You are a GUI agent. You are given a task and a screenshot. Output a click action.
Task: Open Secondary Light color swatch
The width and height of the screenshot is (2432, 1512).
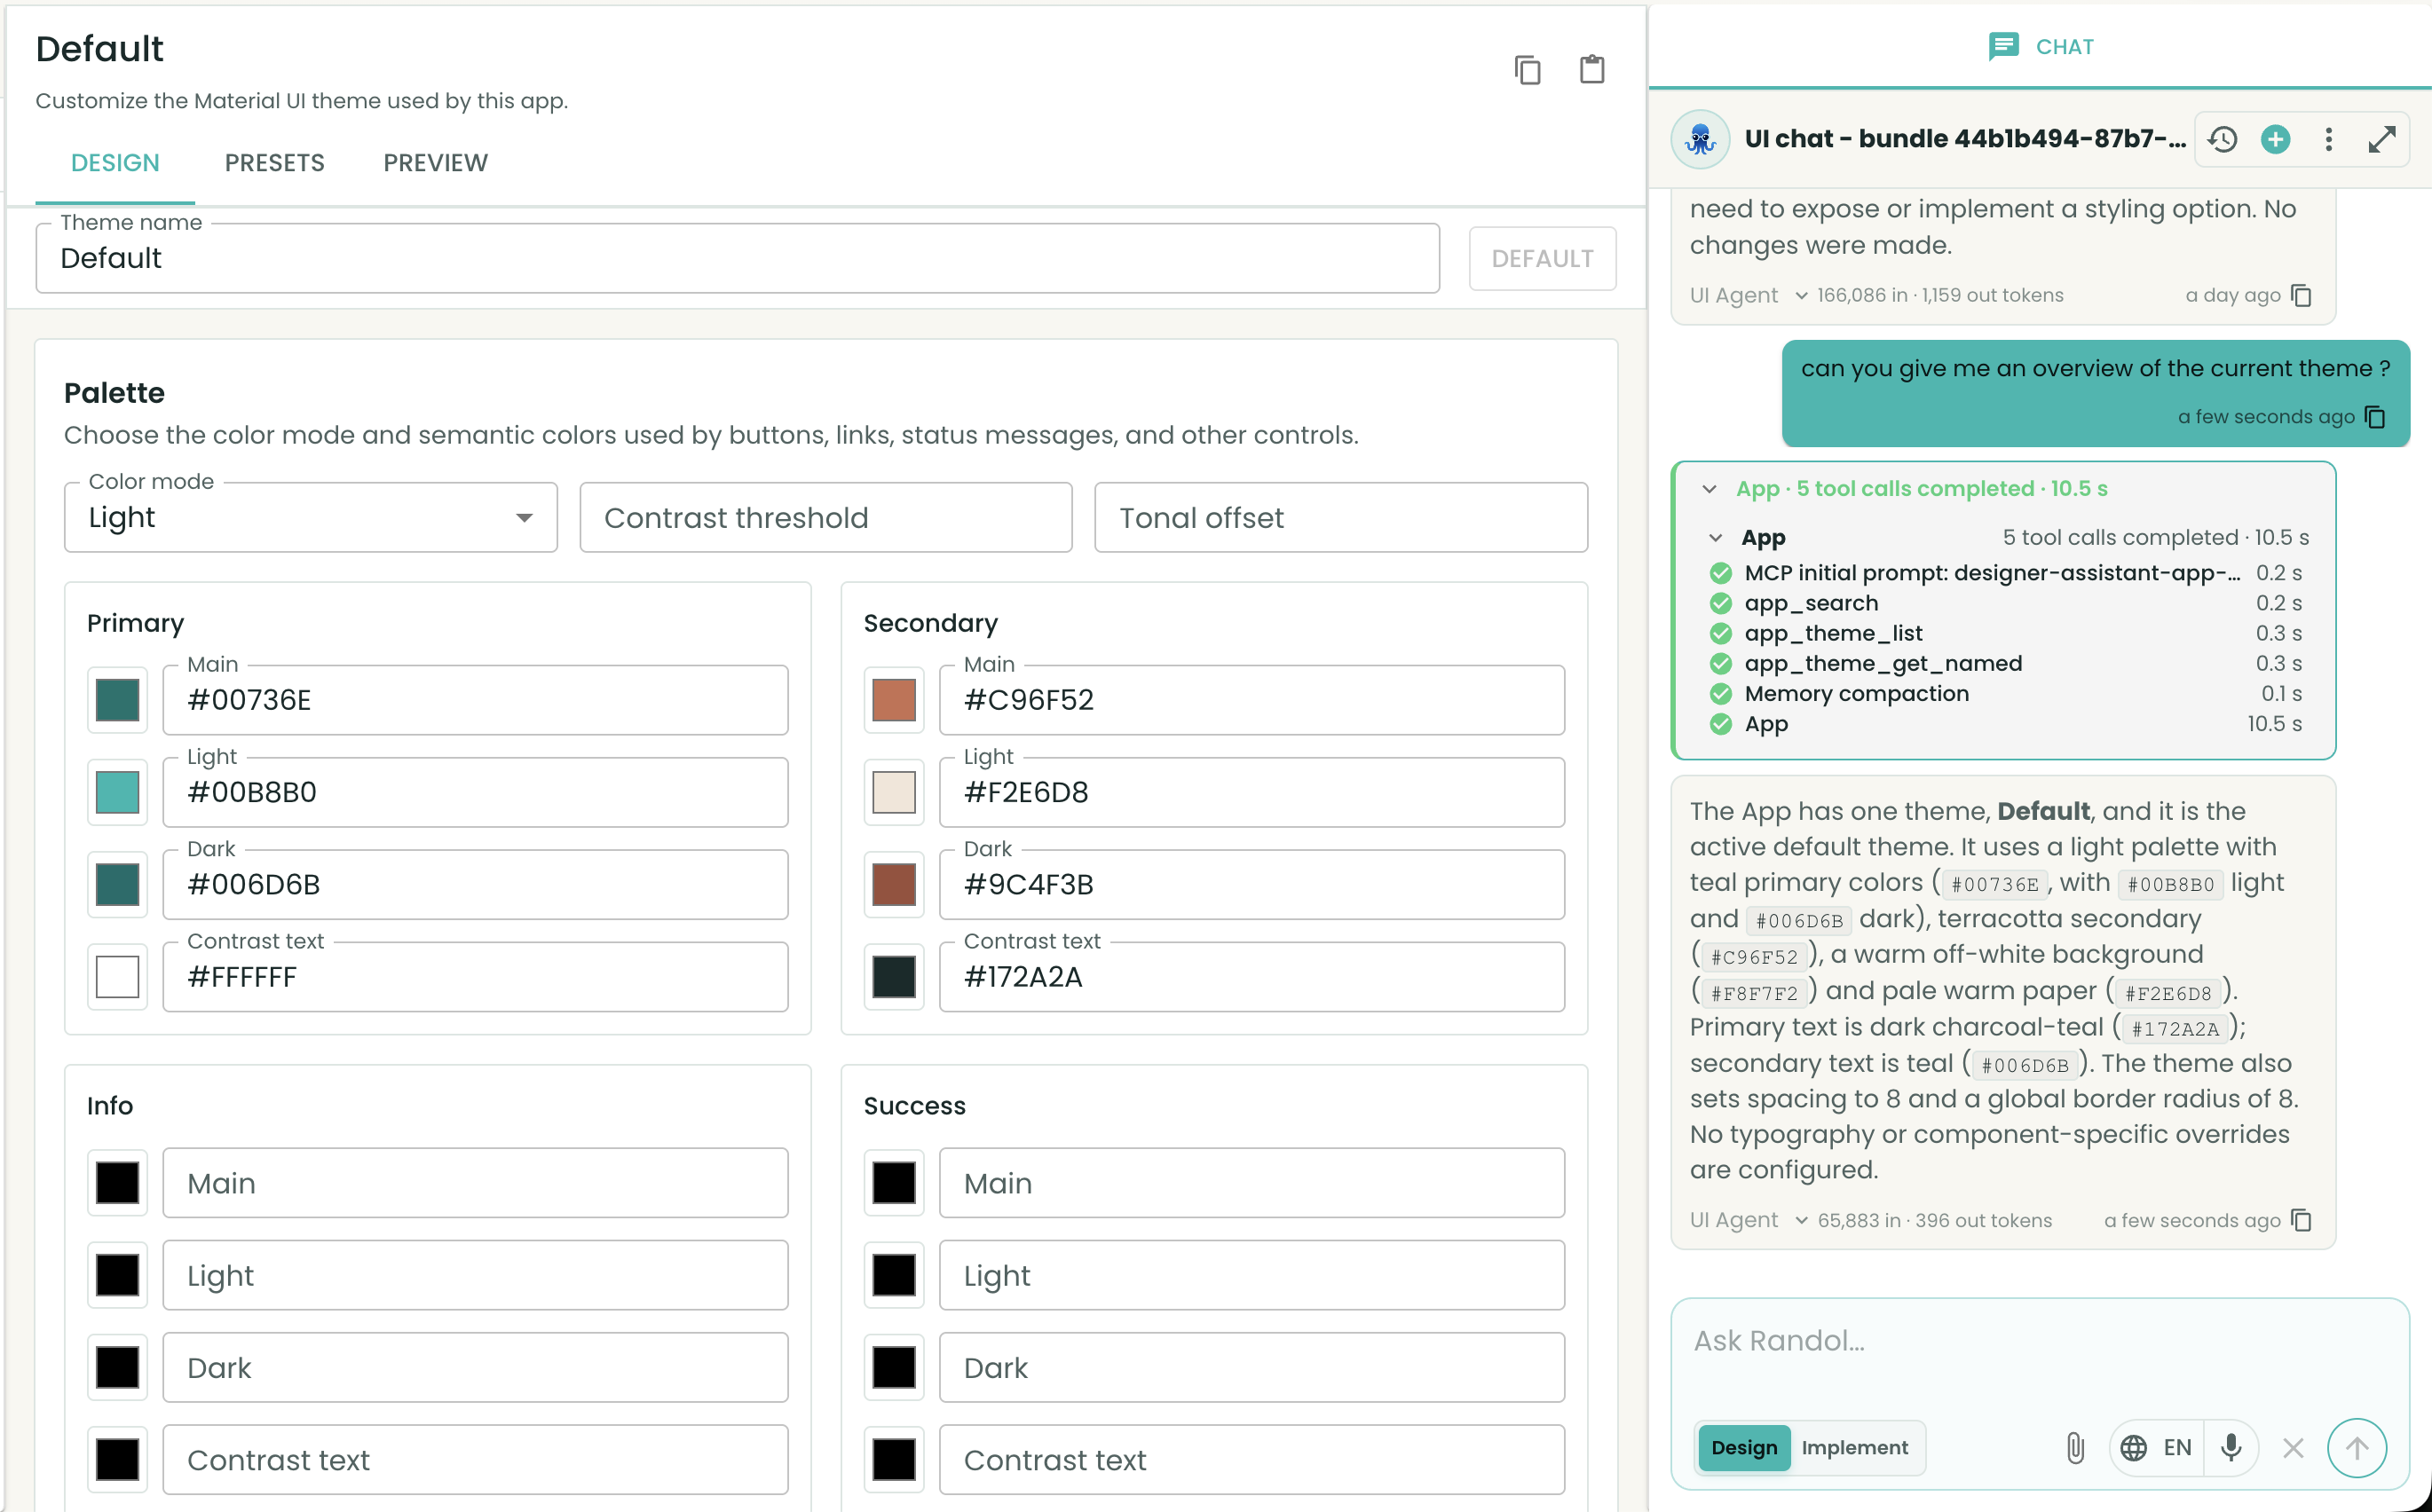click(x=894, y=792)
